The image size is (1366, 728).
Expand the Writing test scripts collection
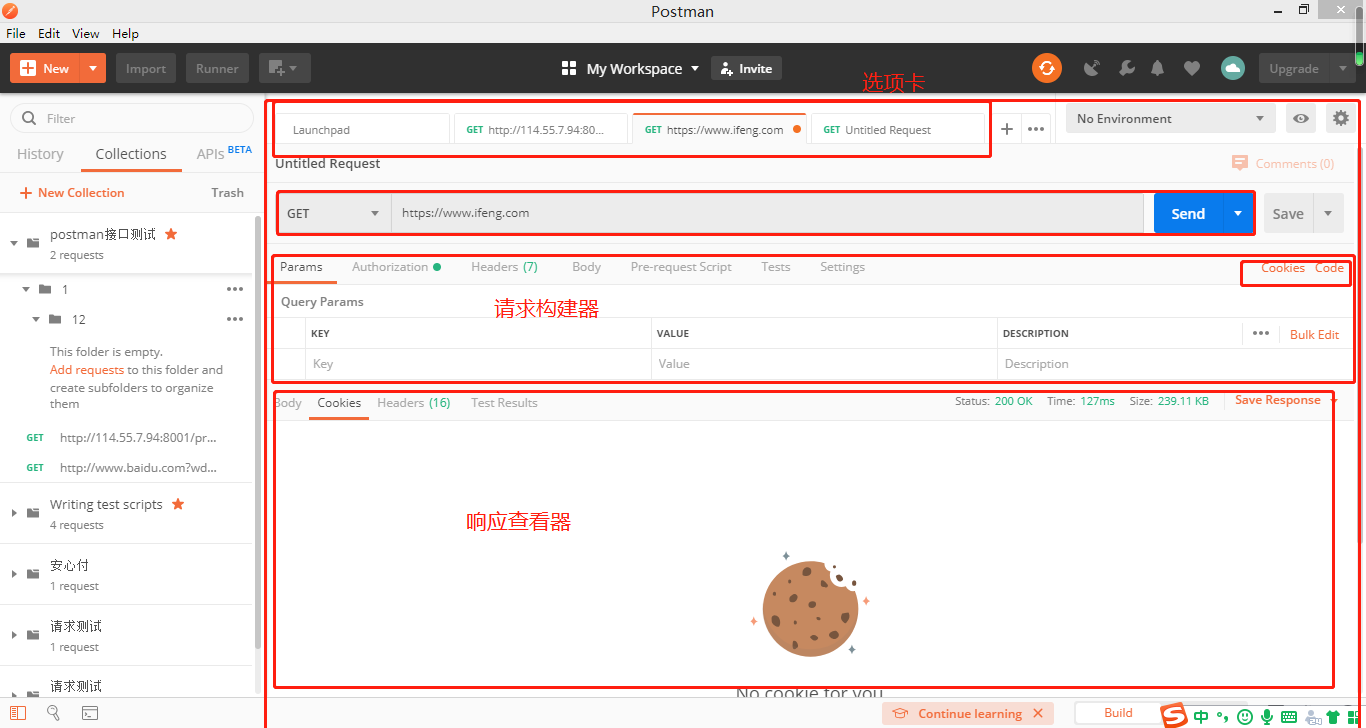(14, 513)
